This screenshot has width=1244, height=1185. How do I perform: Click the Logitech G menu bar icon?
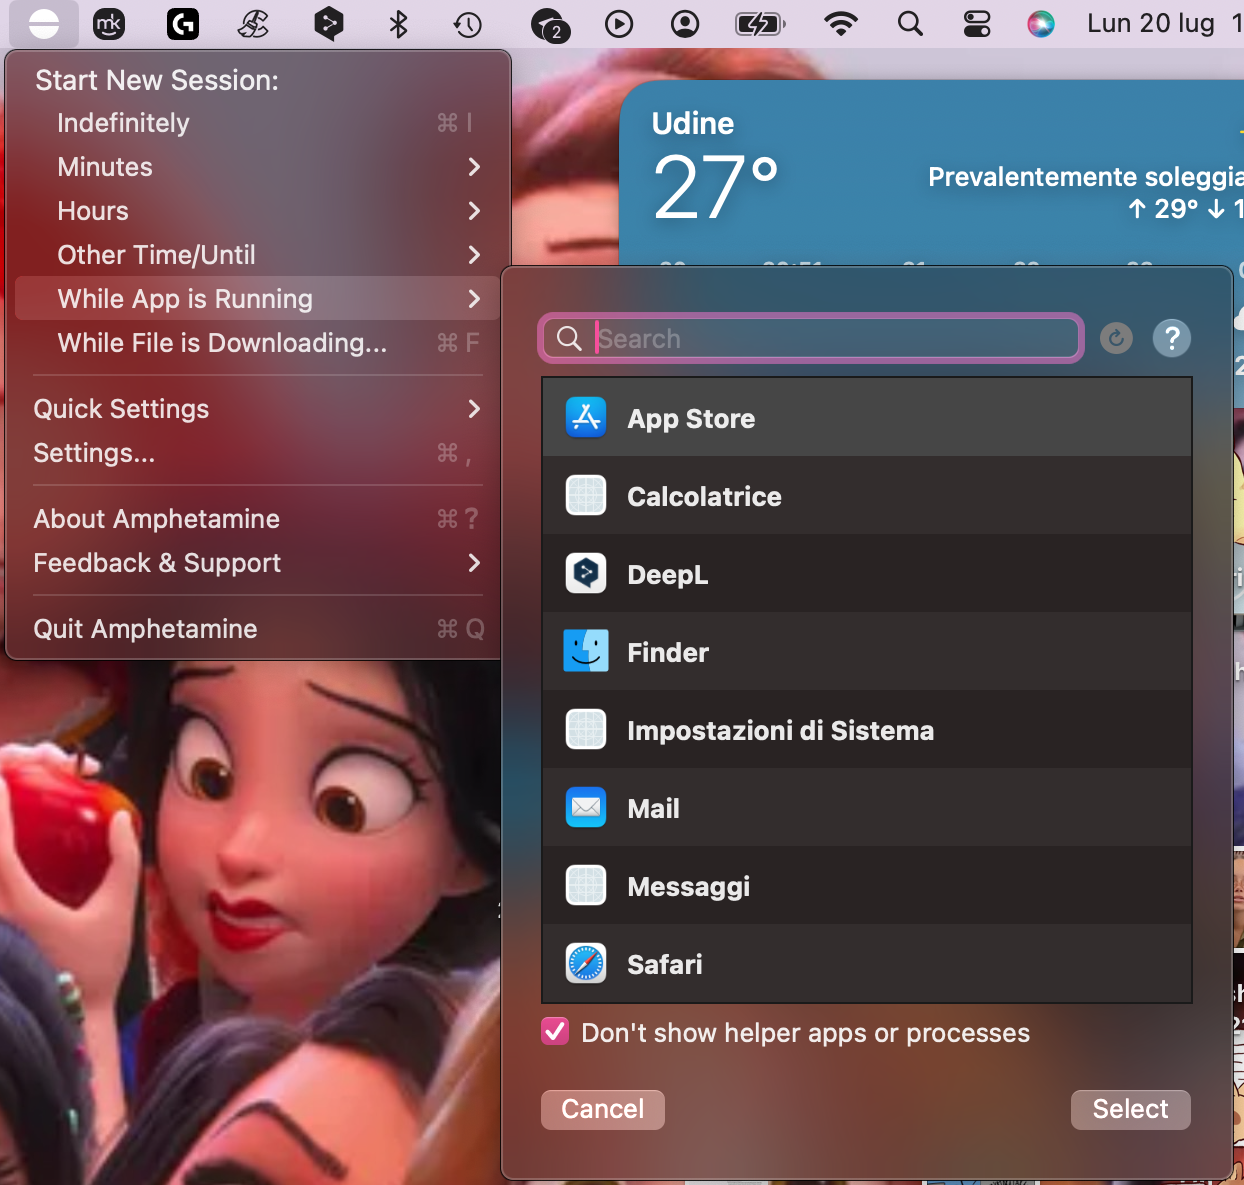[x=182, y=23]
